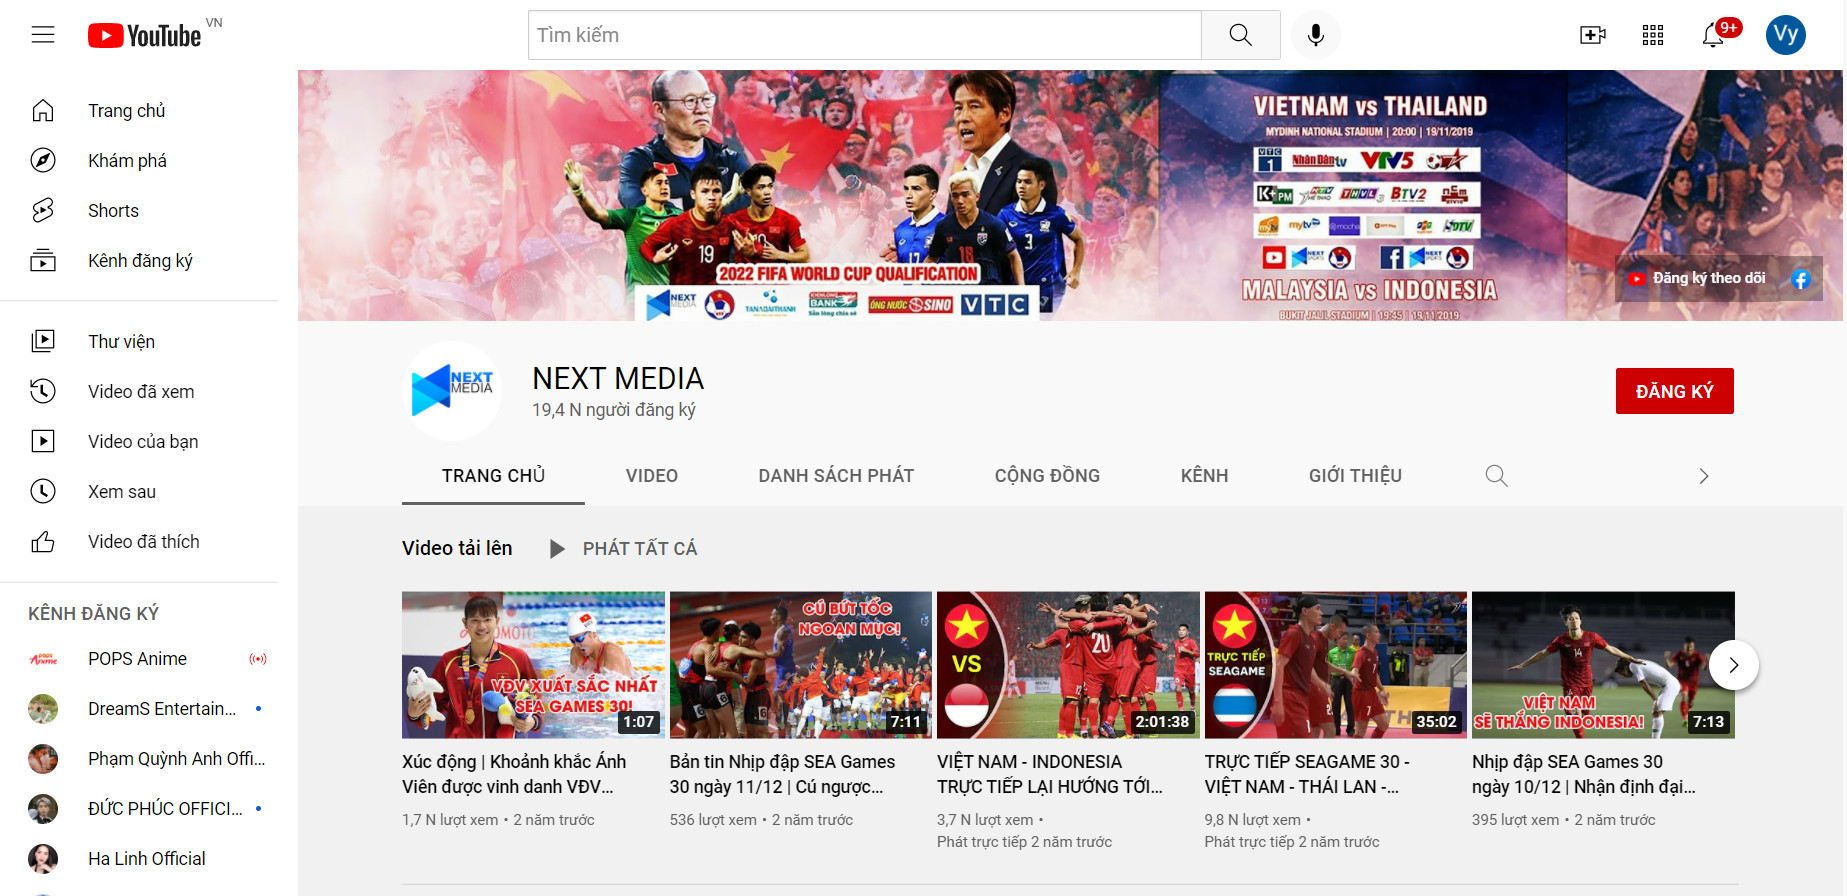The image size is (1847, 896).
Task: Click the search magnifier button
Action: click(x=1240, y=35)
